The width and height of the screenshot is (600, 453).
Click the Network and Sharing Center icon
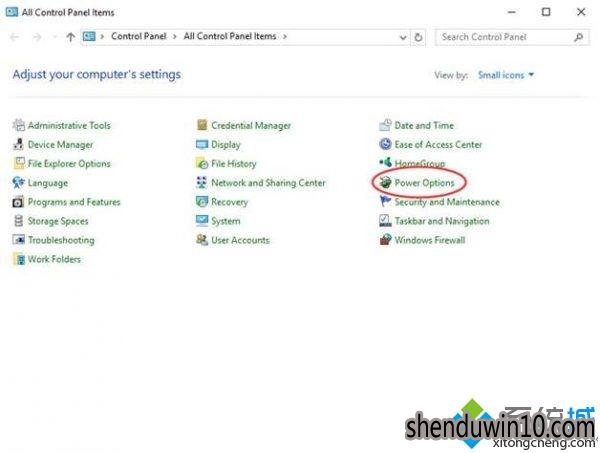[x=202, y=183]
